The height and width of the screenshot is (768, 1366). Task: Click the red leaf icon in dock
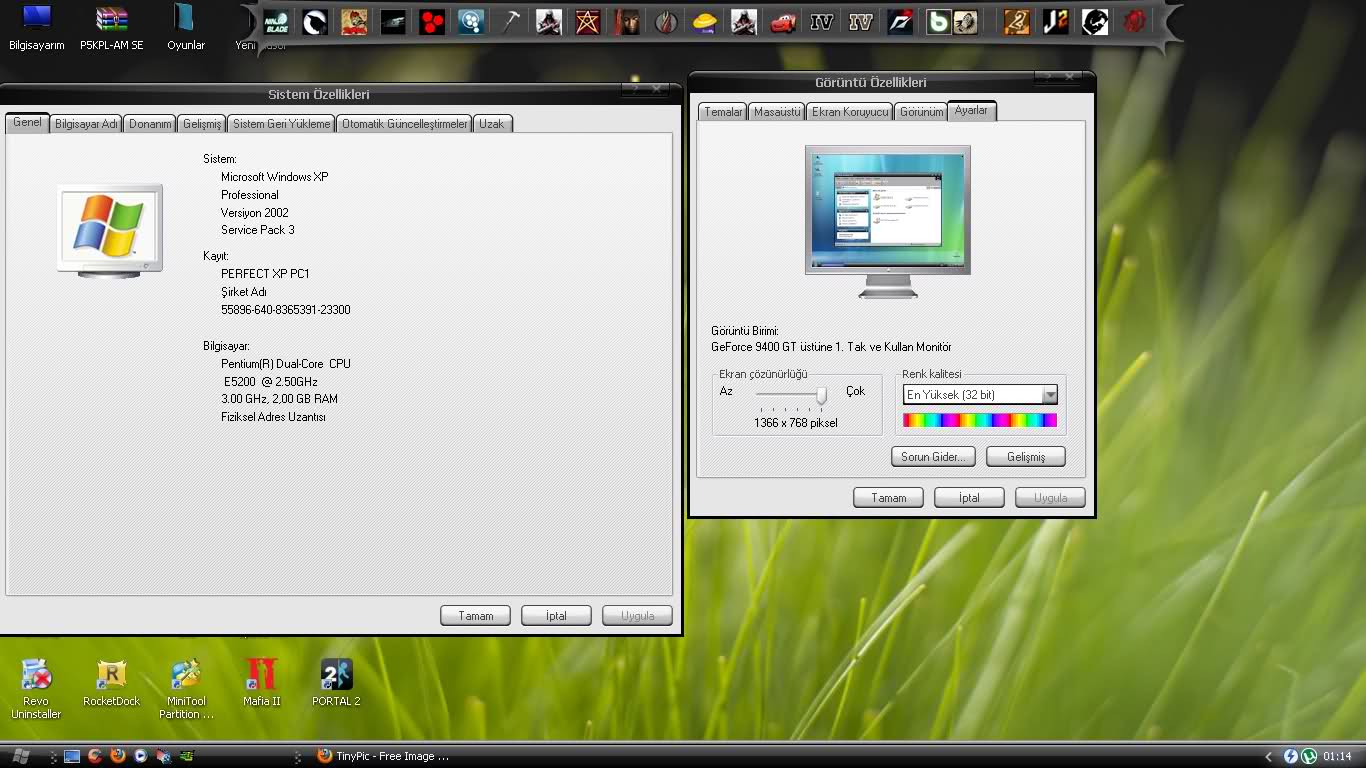(666, 22)
